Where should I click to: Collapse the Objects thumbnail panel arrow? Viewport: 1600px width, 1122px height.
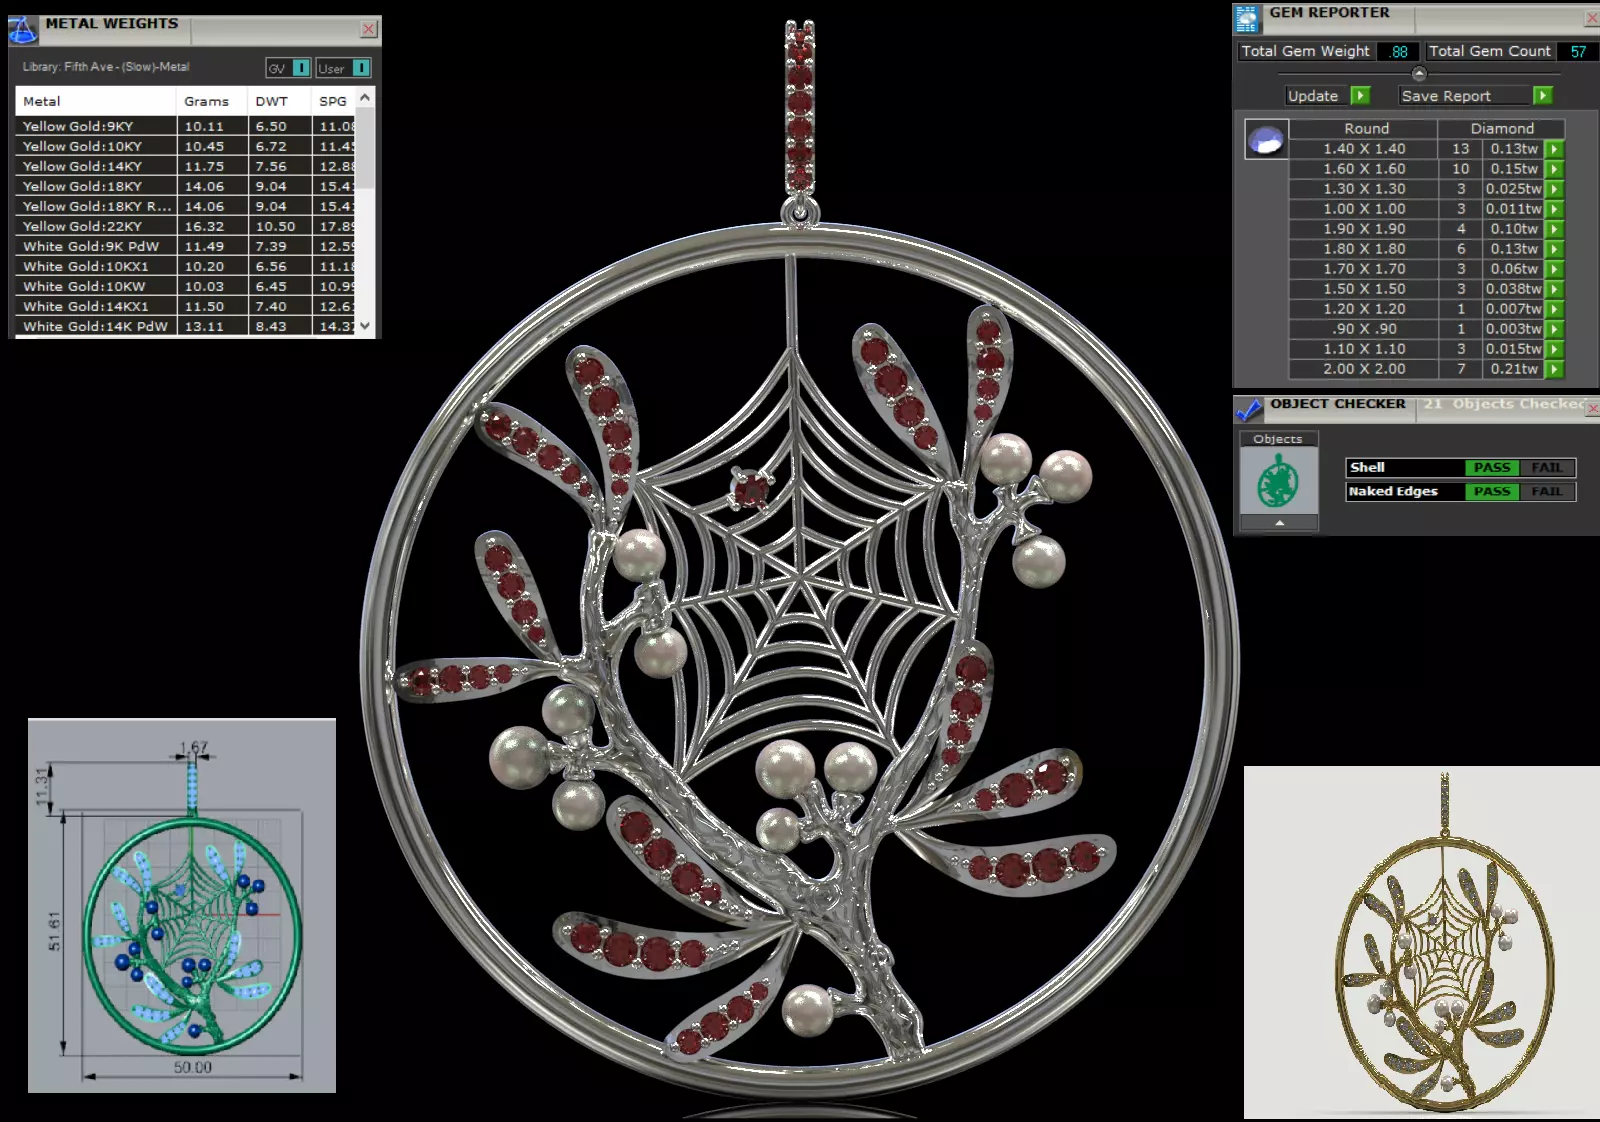pyautogui.click(x=1279, y=523)
